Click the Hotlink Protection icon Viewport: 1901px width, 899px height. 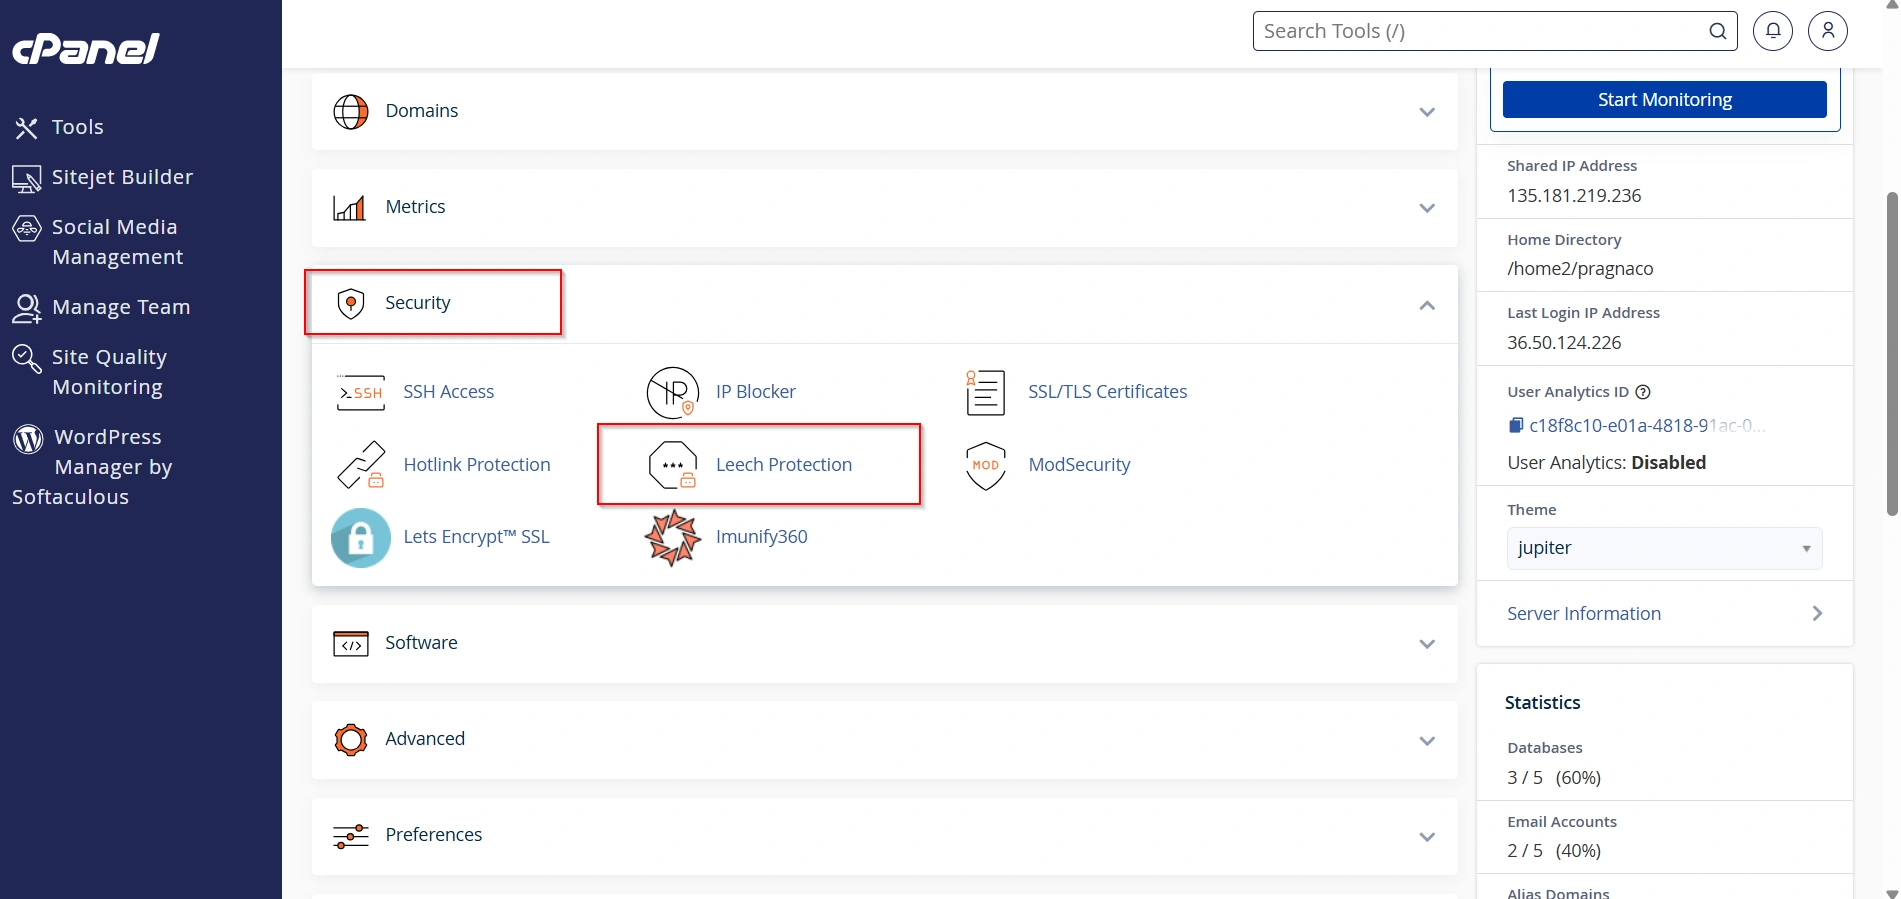[361, 465]
